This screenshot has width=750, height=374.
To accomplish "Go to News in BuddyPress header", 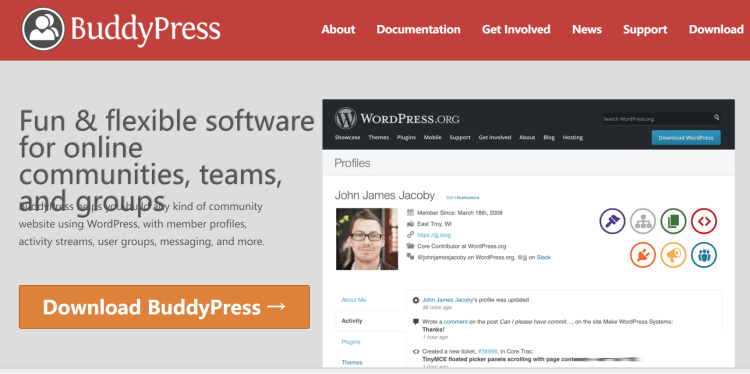I will (x=587, y=30).
